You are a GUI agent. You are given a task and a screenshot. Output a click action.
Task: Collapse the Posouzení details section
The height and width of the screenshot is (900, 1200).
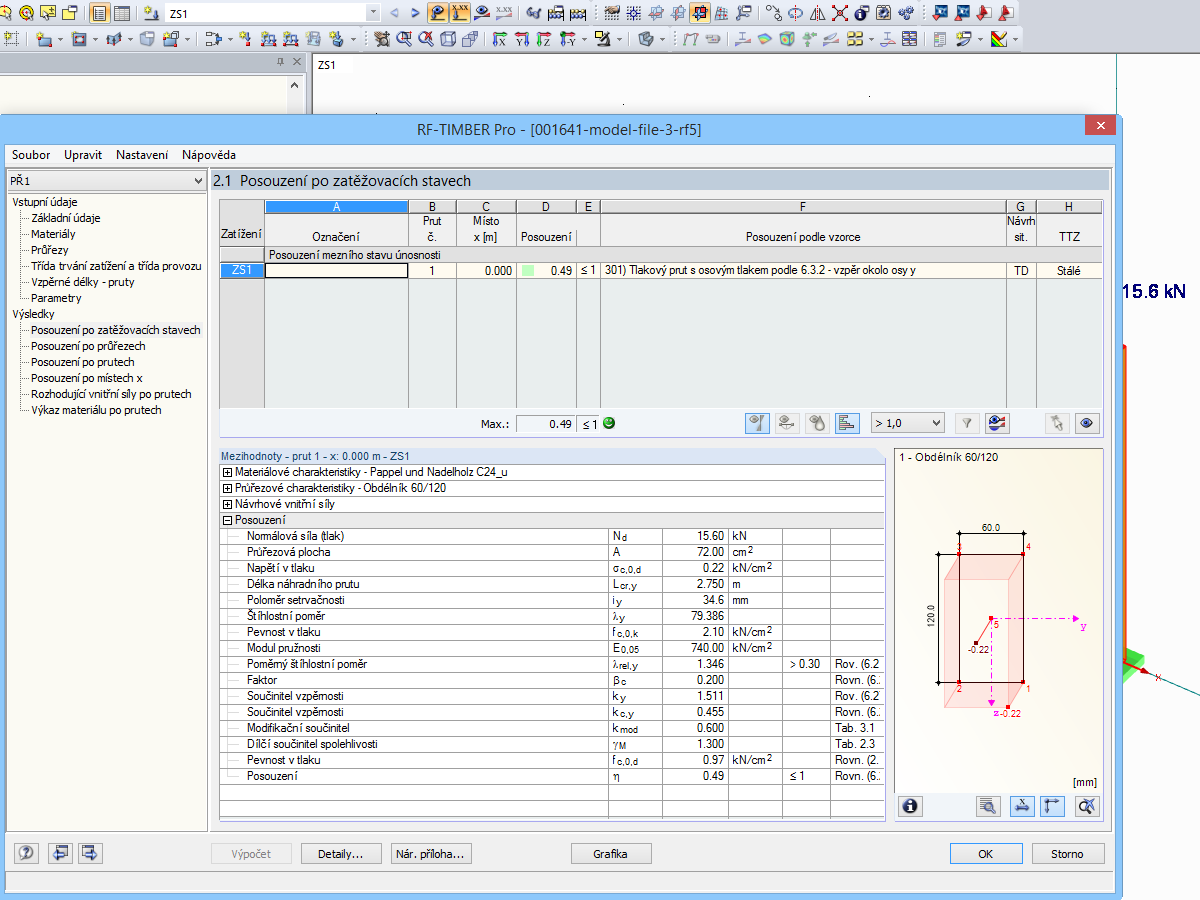228,520
